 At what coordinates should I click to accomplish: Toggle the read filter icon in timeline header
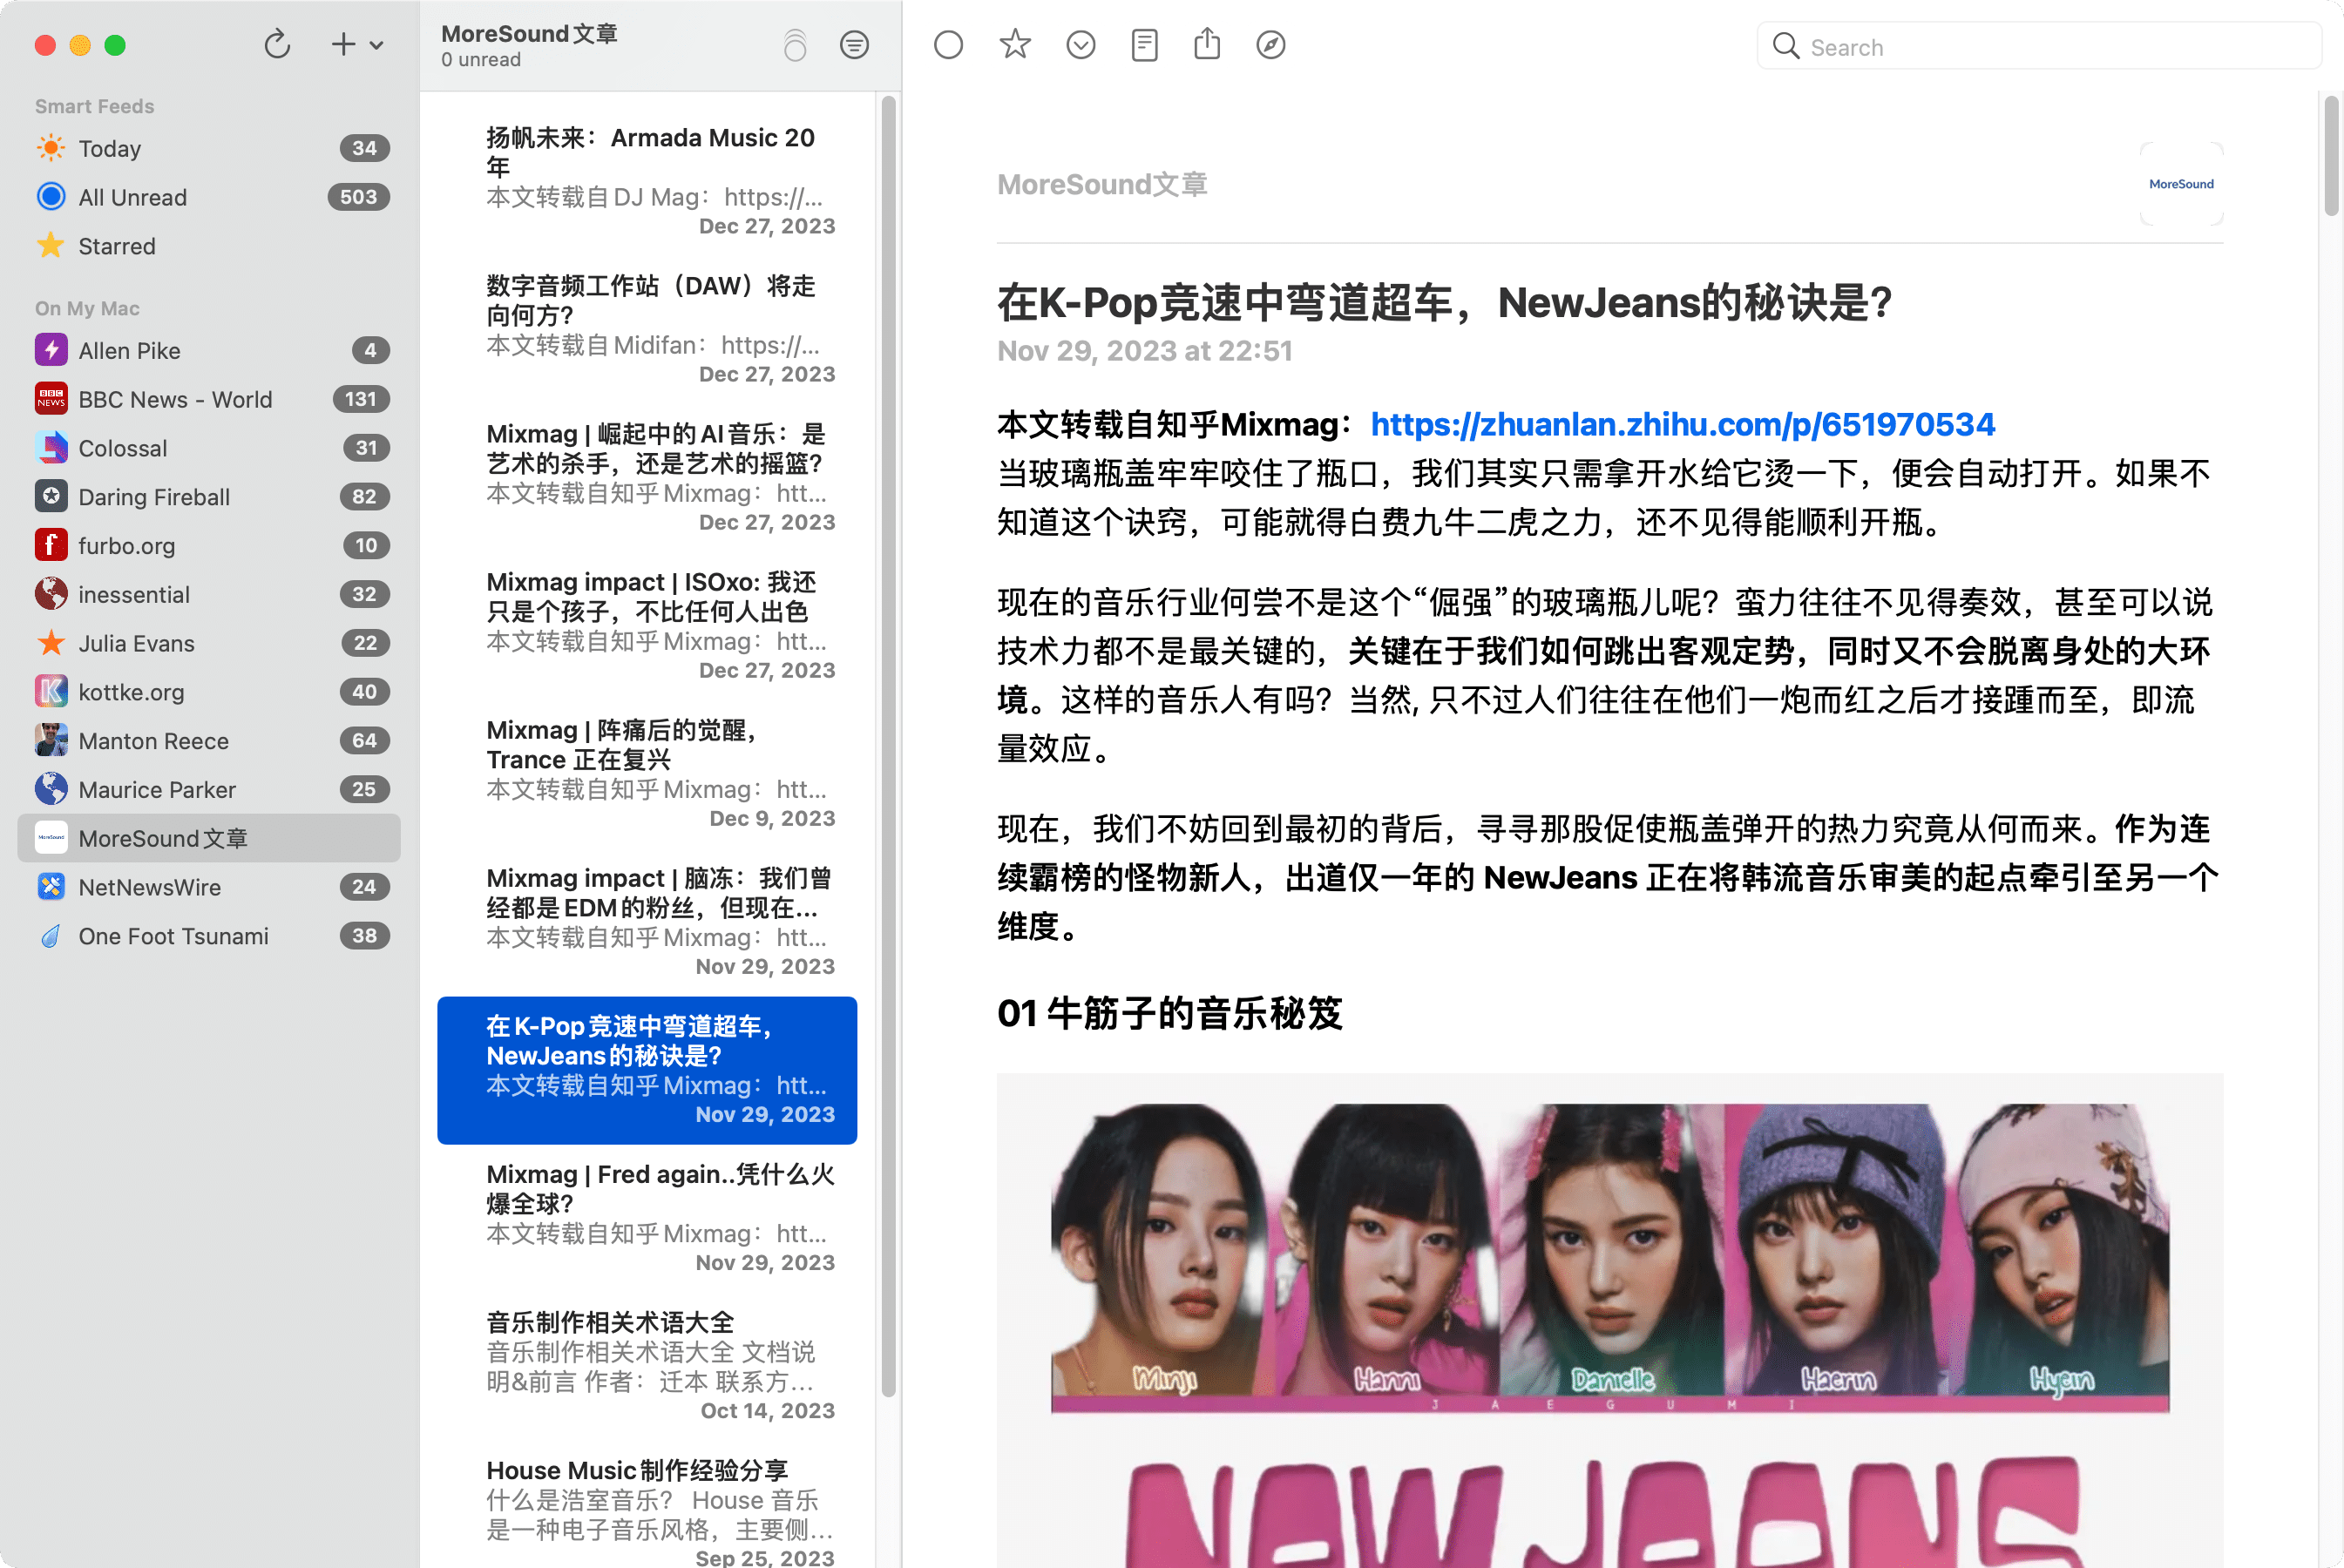[x=855, y=45]
